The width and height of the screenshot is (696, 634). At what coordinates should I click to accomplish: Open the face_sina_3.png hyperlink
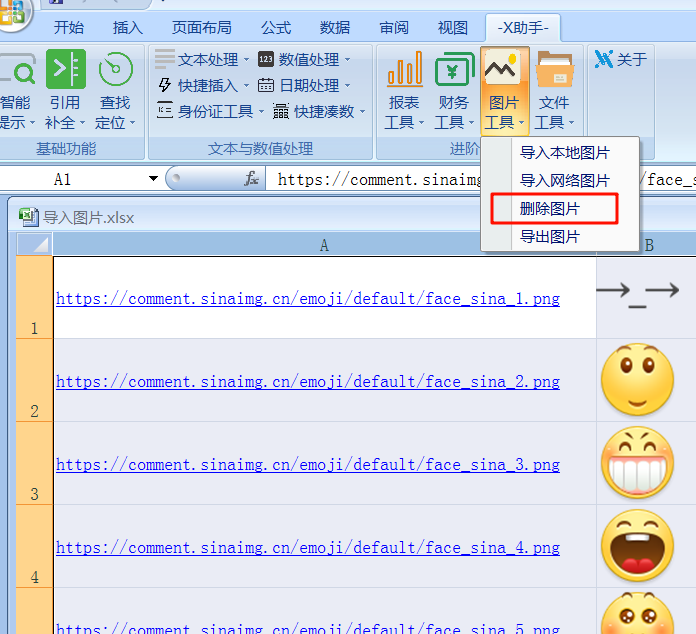pos(308,464)
